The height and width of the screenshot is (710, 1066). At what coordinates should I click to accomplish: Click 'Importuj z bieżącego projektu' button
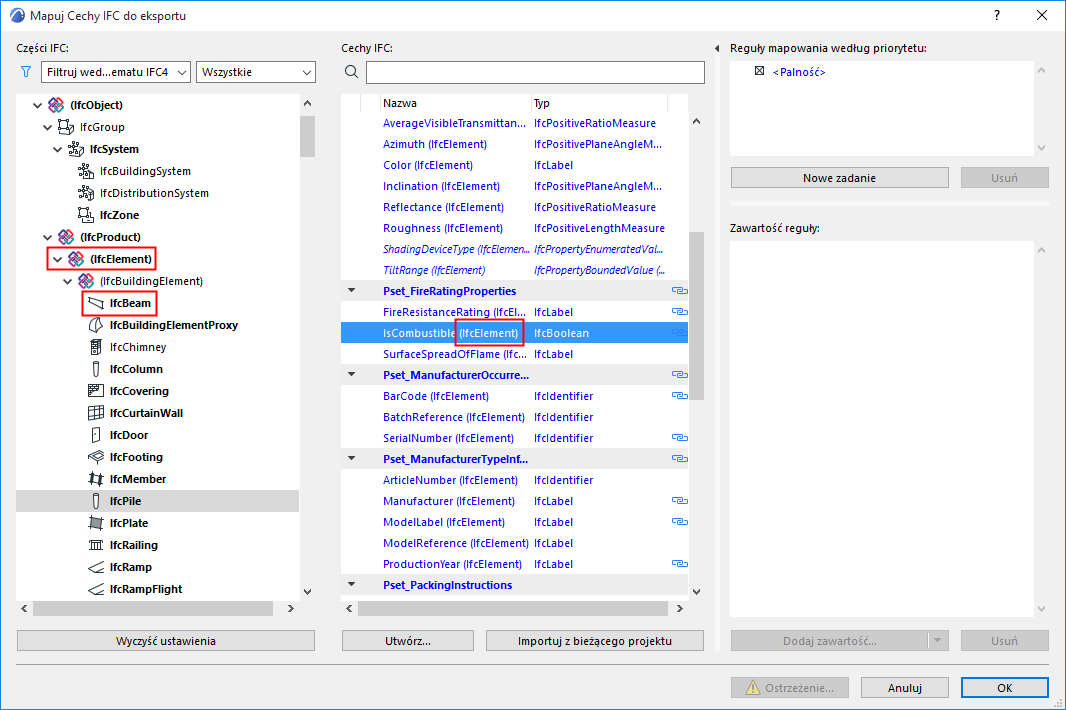(595, 641)
